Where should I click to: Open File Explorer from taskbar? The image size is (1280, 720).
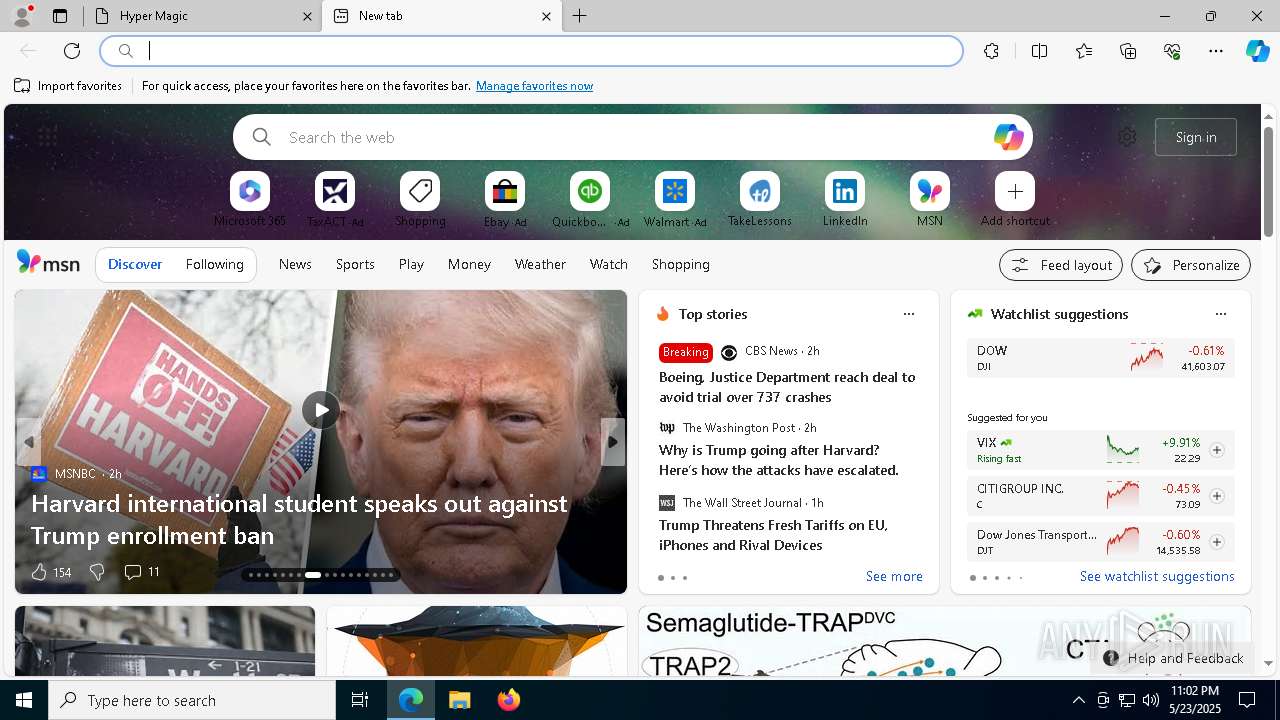459,700
